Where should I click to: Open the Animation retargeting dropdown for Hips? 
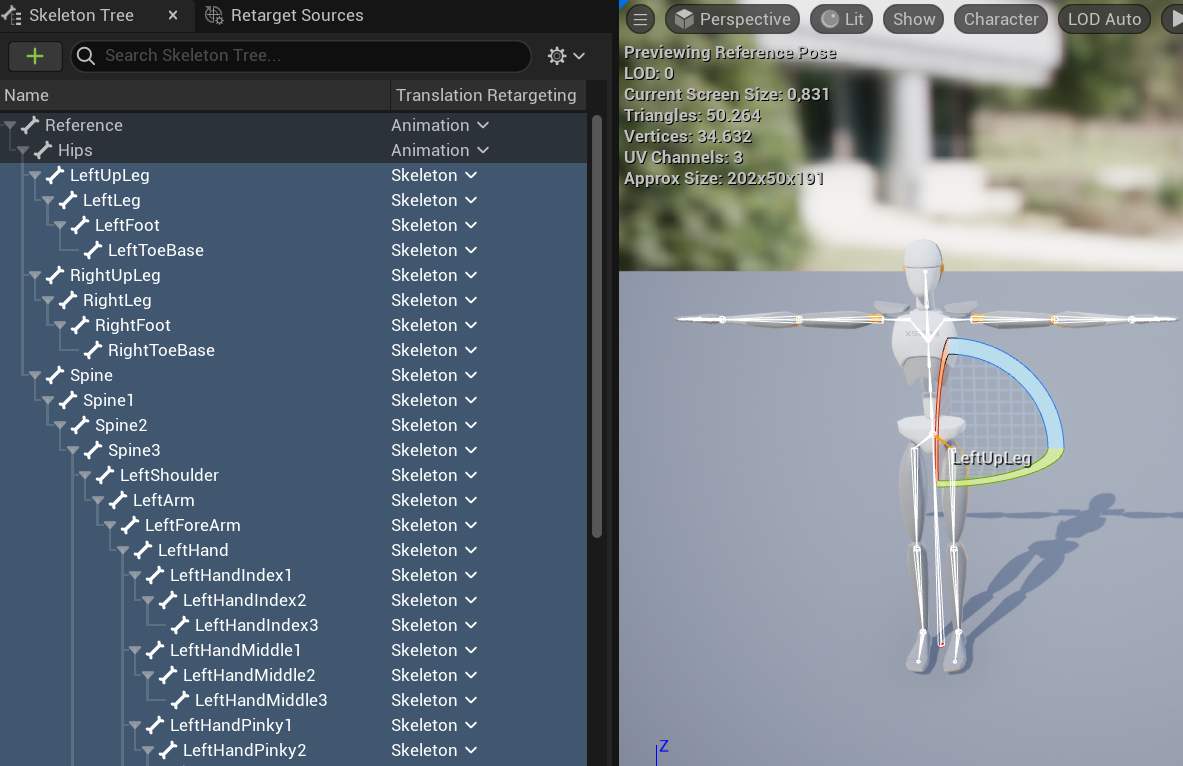484,150
